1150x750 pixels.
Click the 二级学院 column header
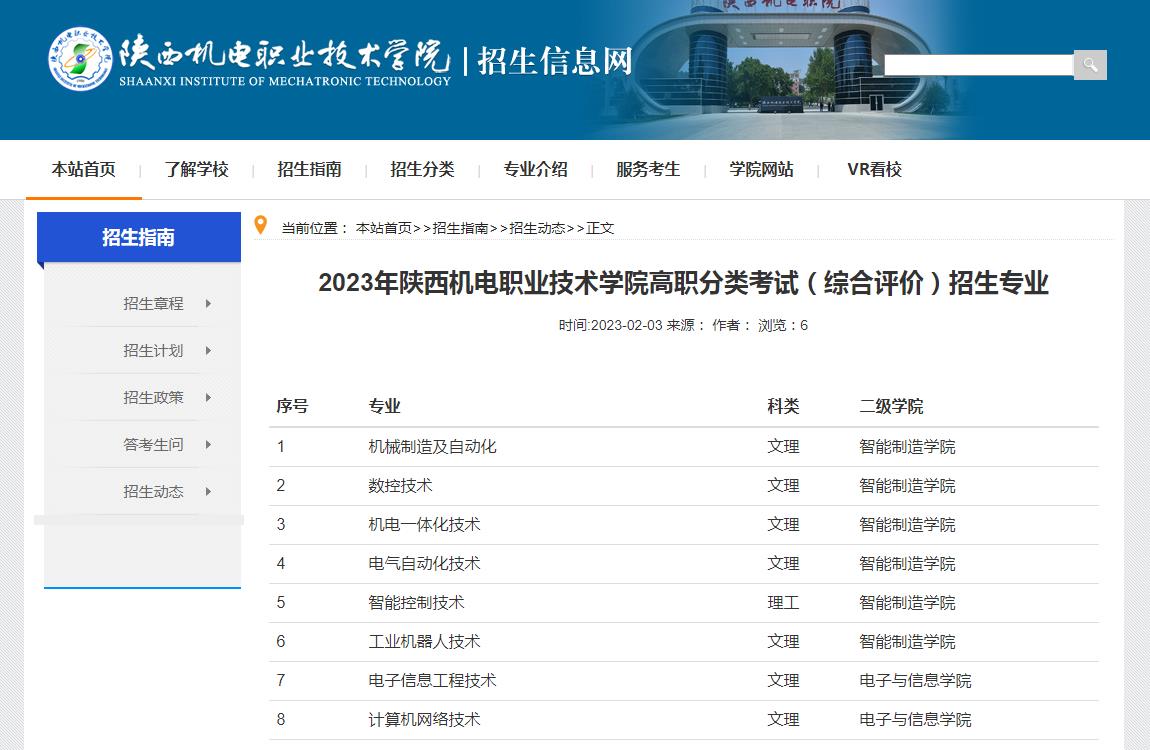click(x=891, y=406)
